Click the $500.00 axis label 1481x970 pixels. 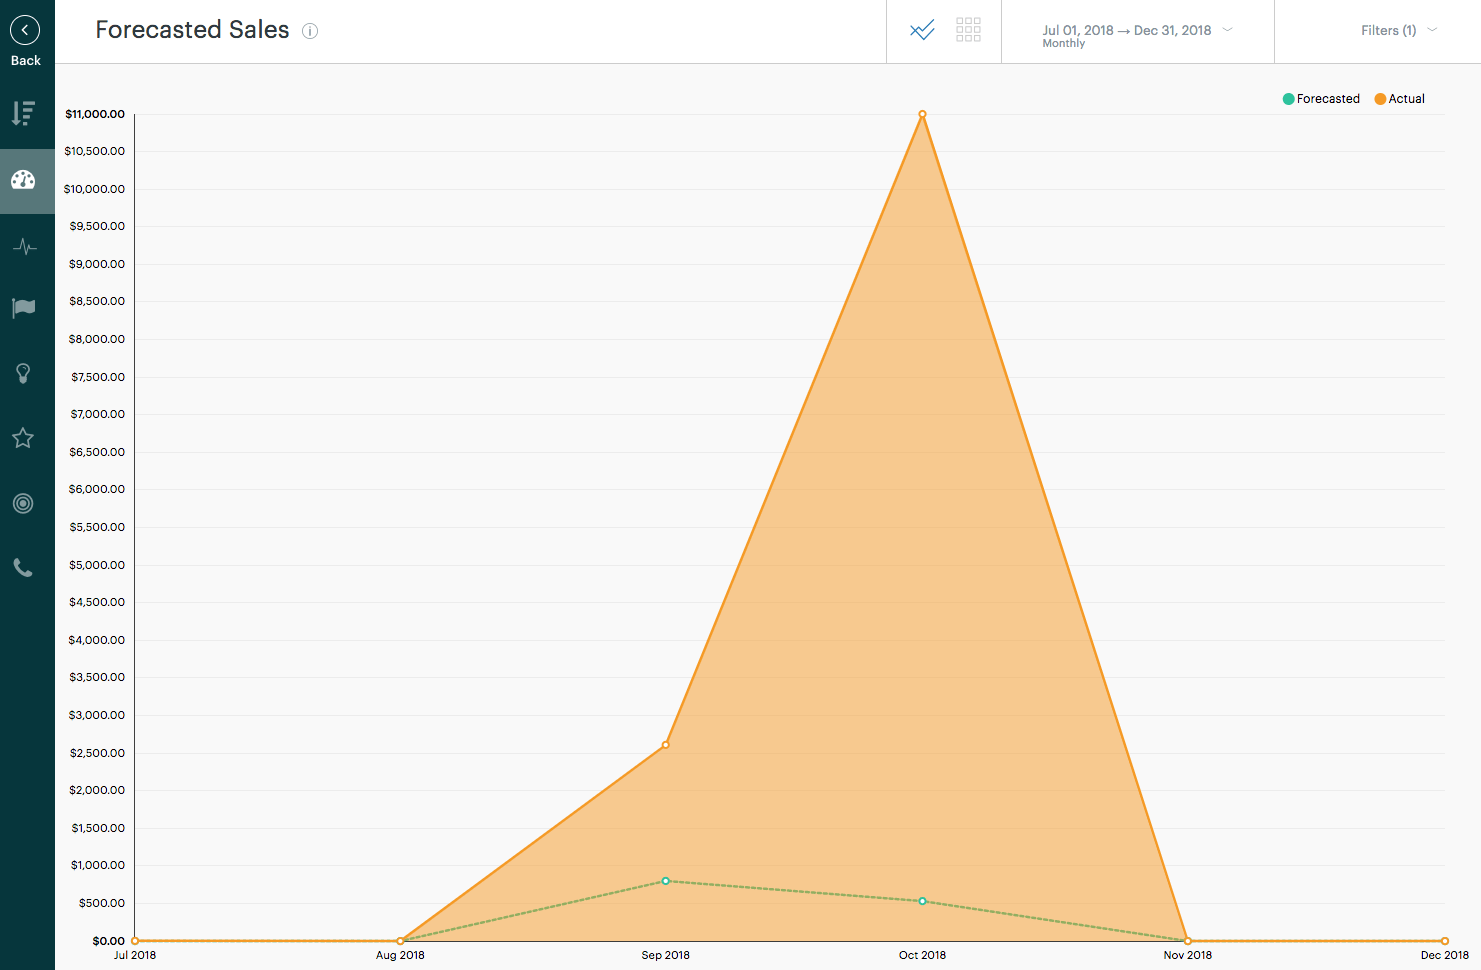pos(102,903)
